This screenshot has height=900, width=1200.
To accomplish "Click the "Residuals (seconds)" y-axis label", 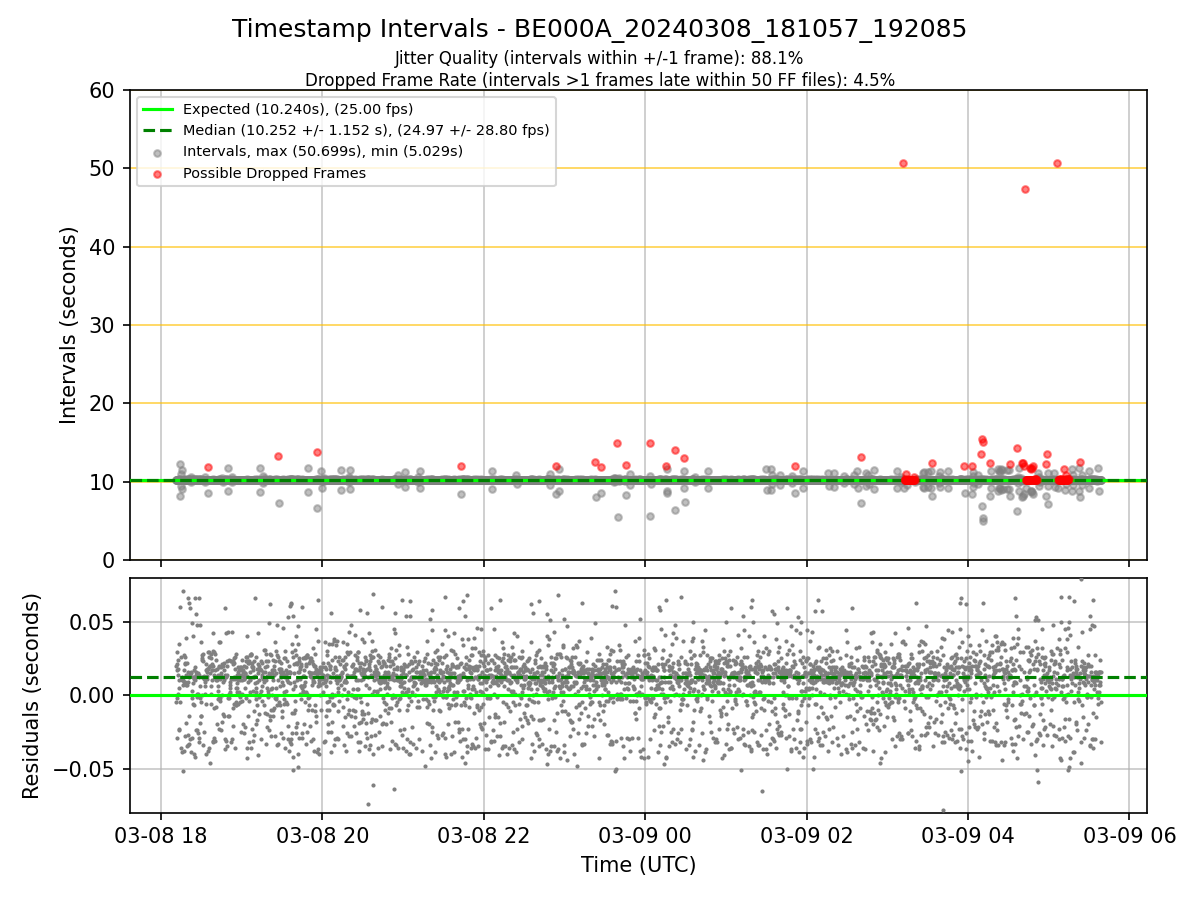I will pyautogui.click(x=32, y=696).
